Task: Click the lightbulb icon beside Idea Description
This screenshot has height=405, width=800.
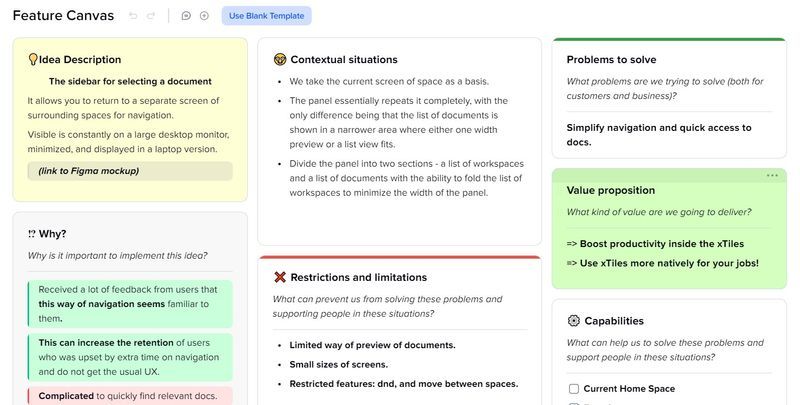Action: tap(33, 60)
